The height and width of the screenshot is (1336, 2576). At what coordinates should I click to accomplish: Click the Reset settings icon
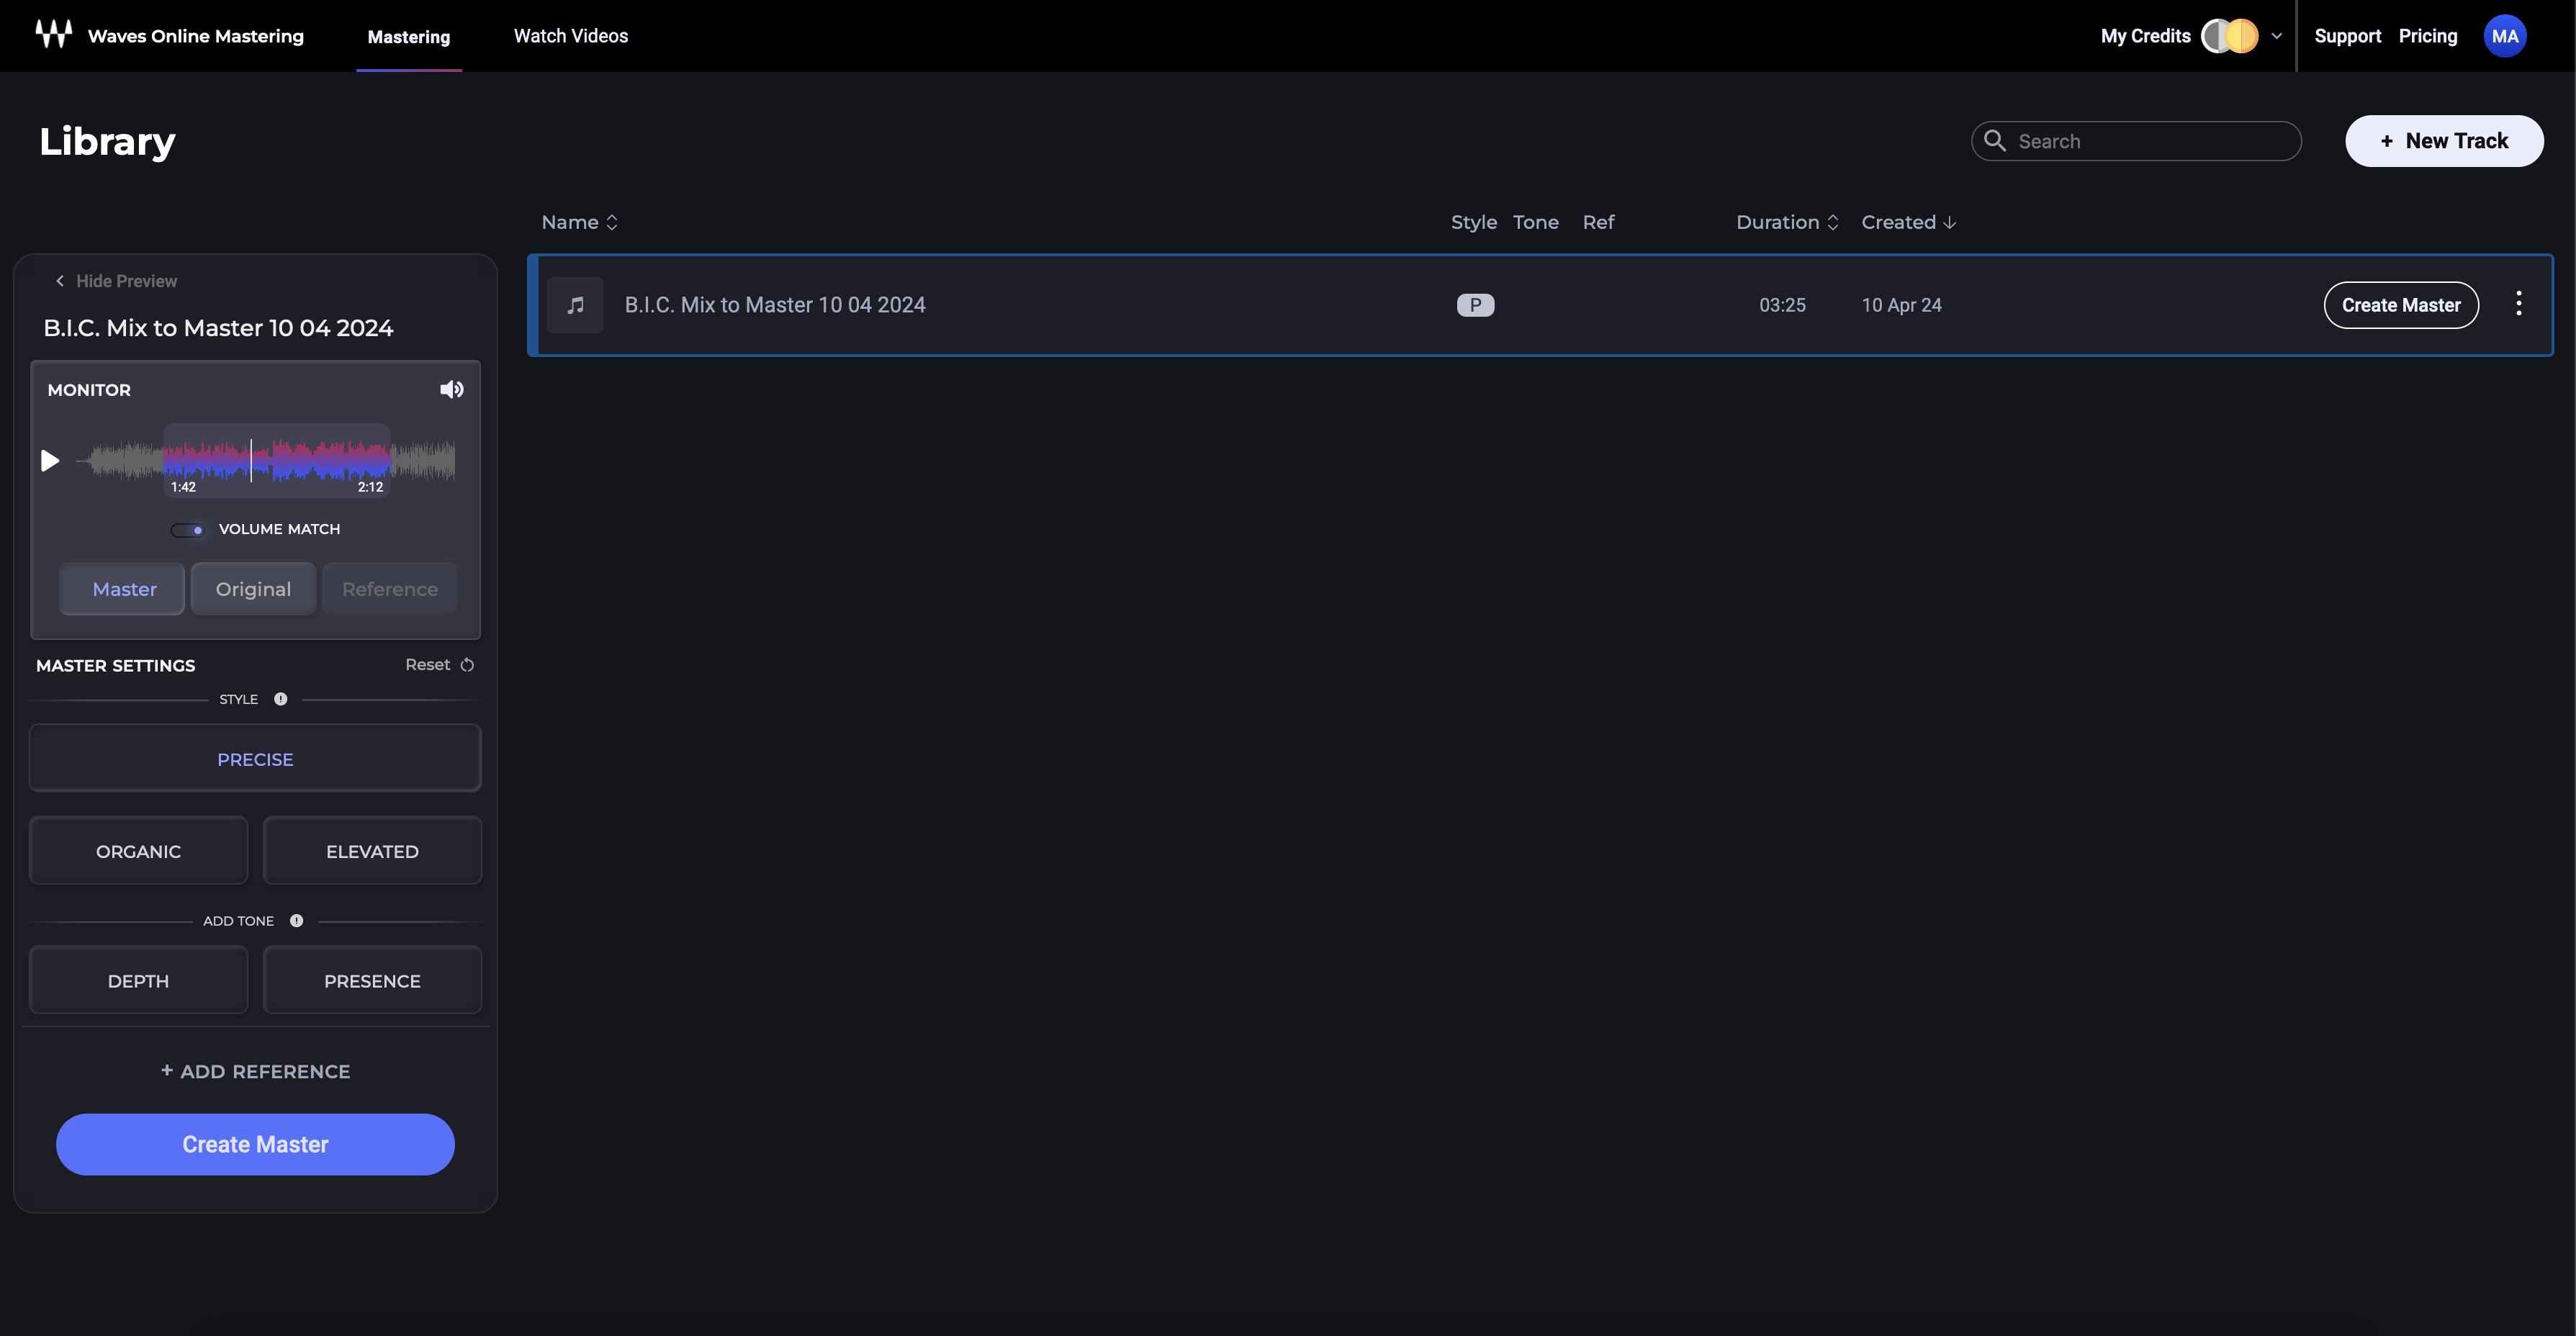tap(467, 665)
